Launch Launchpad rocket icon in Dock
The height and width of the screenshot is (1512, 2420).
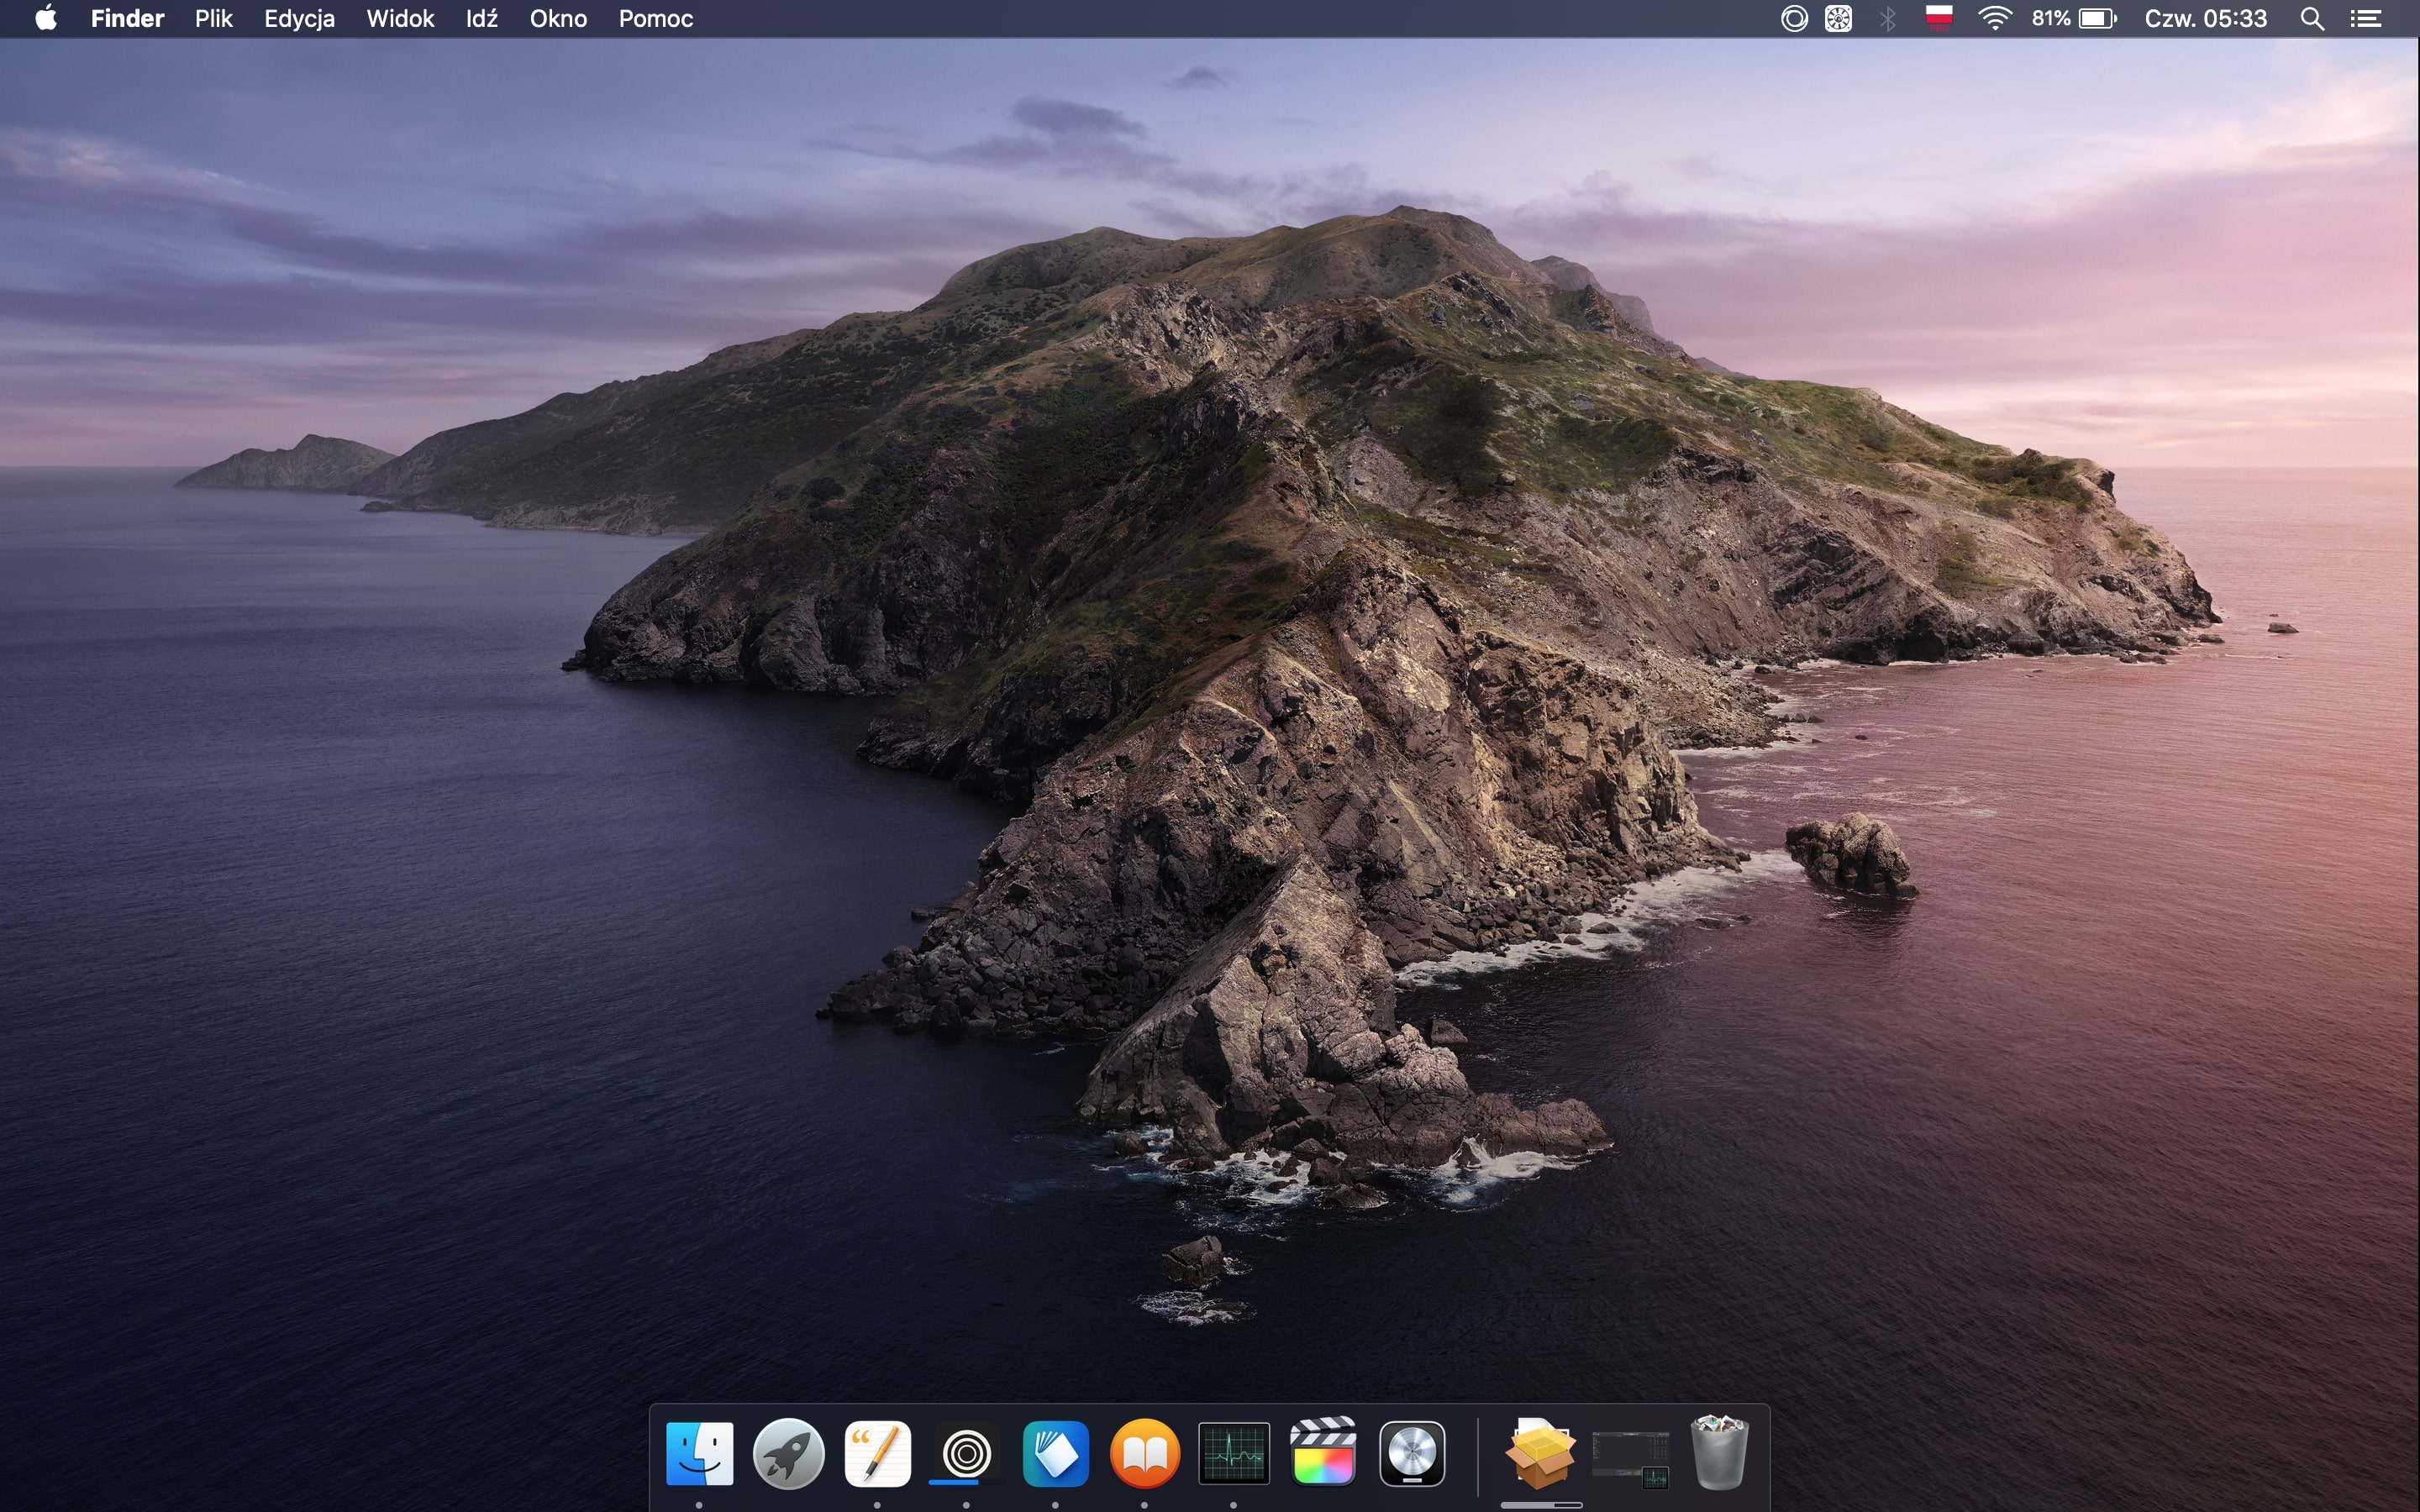[x=788, y=1453]
